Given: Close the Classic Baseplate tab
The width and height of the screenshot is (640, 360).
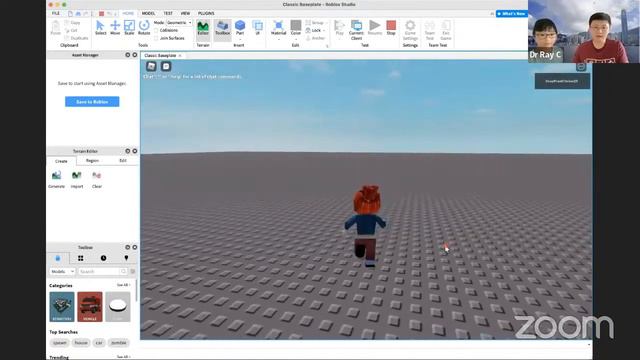Looking at the screenshot, I should tap(180, 56).
